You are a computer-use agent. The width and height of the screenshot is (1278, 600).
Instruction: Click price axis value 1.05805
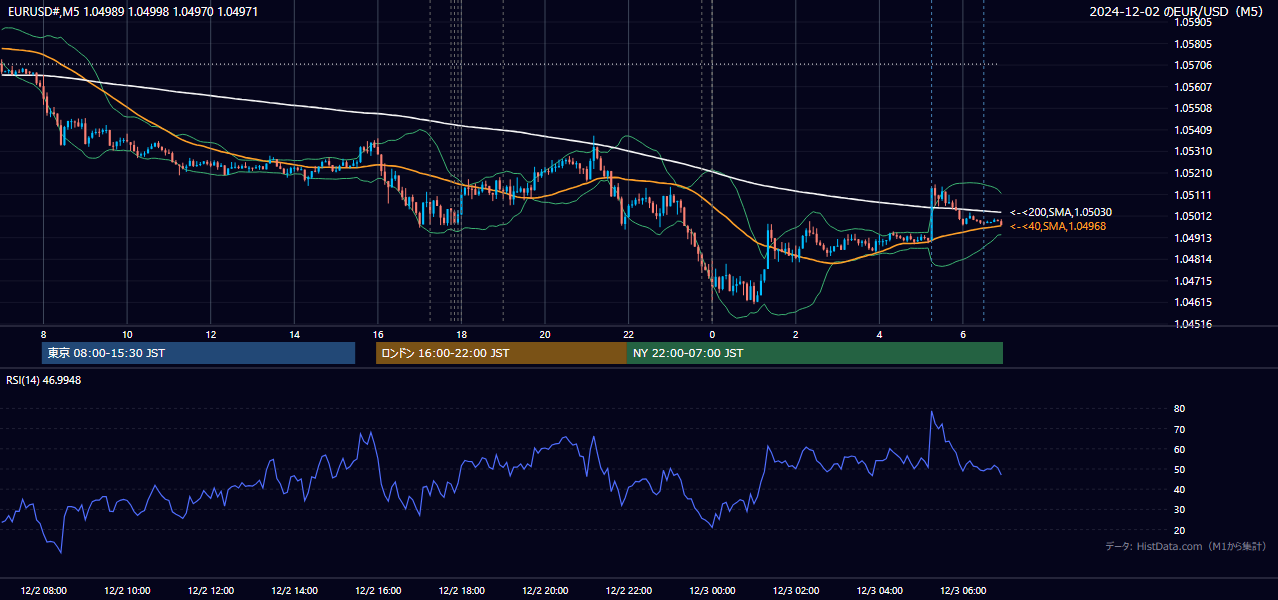1193,44
